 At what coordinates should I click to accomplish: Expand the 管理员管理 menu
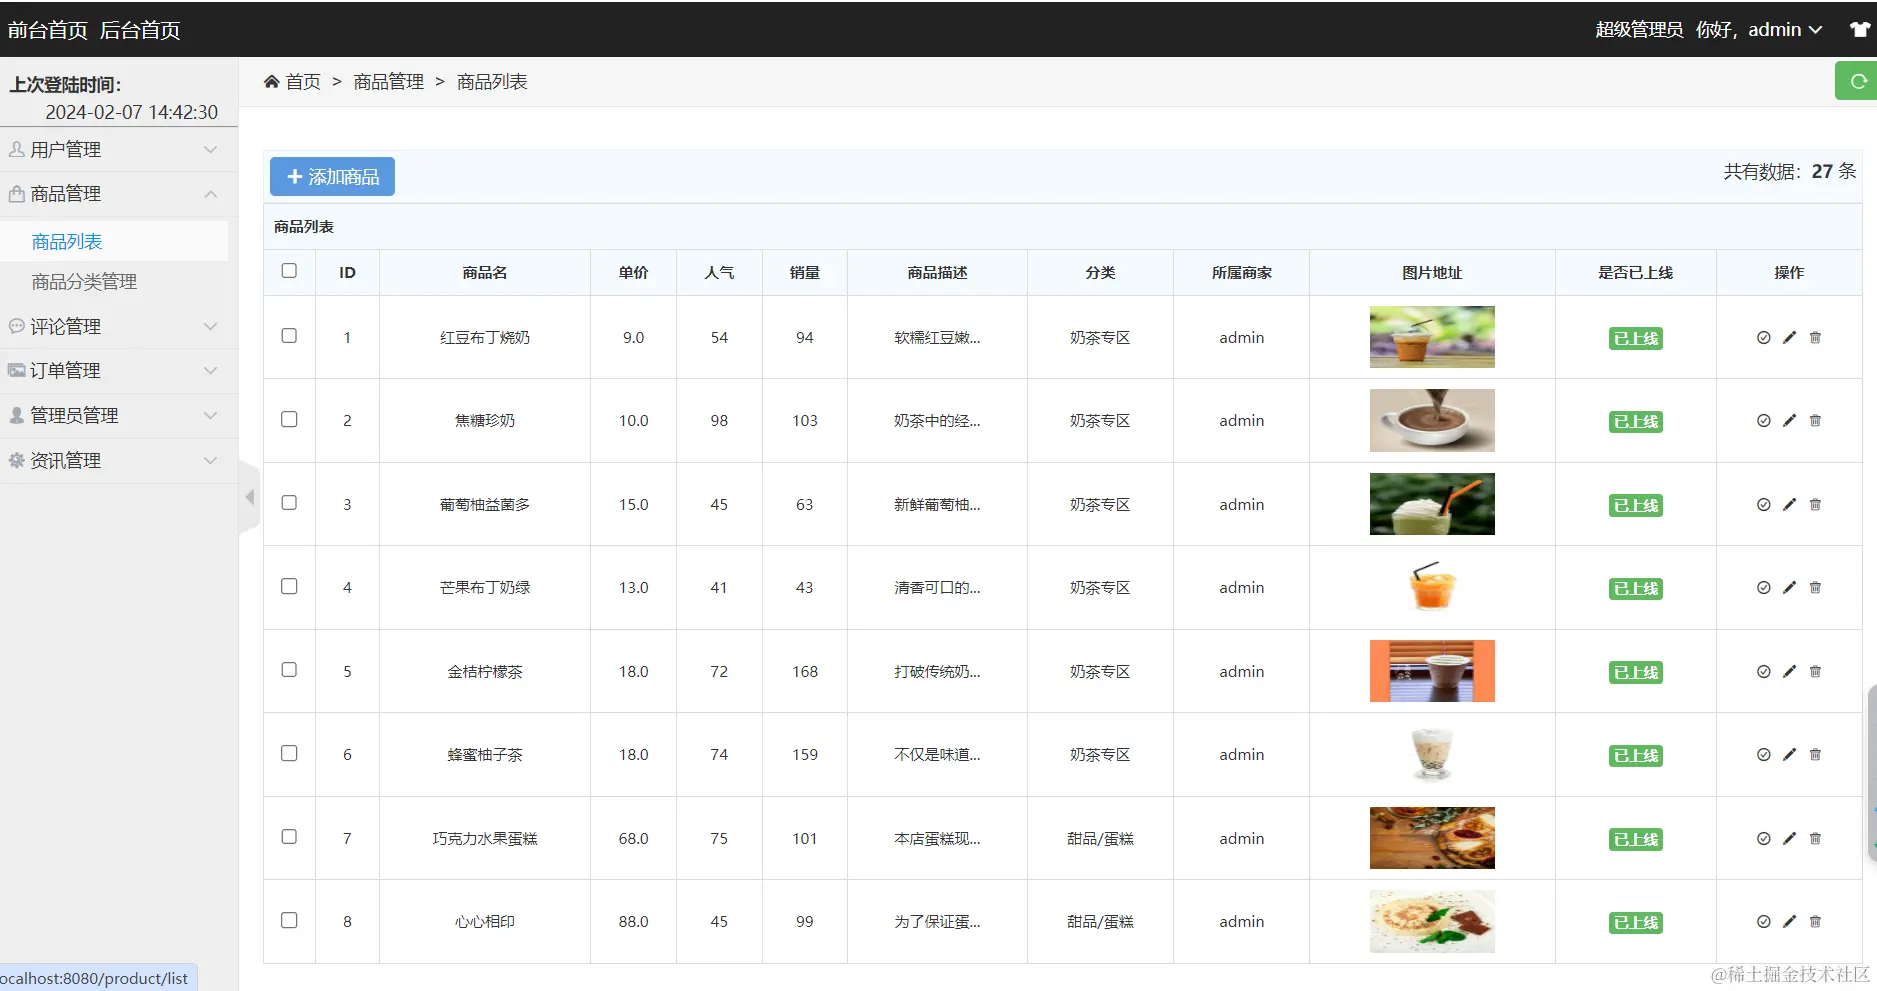[119, 416]
